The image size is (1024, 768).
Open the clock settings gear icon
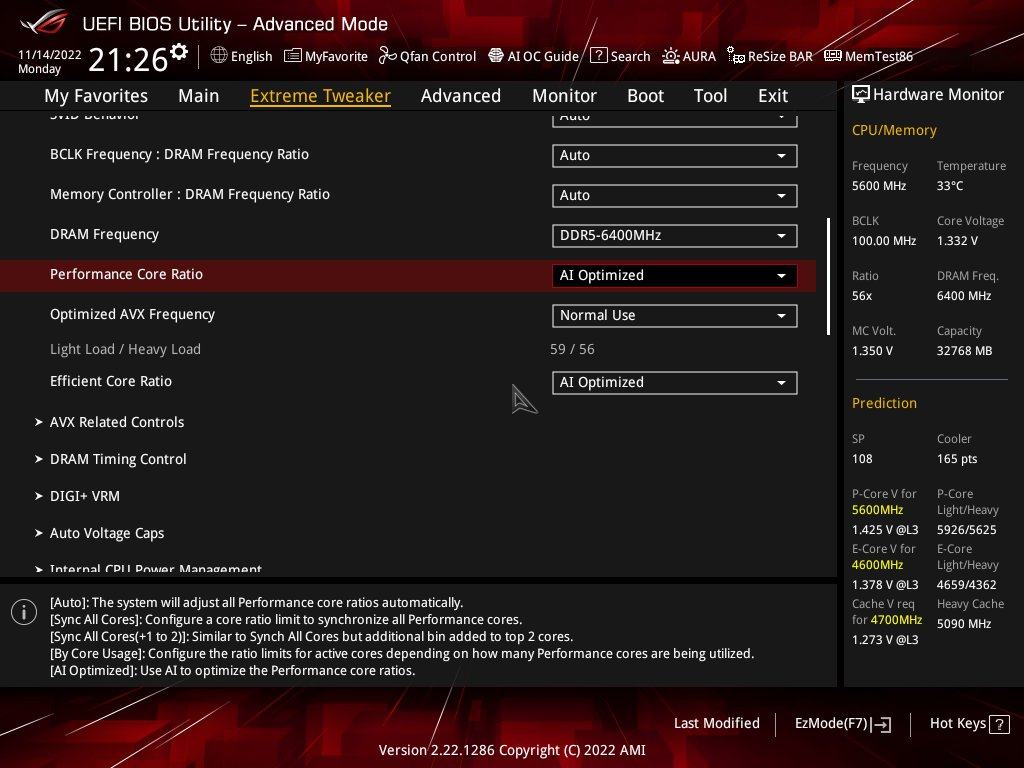[x=178, y=52]
